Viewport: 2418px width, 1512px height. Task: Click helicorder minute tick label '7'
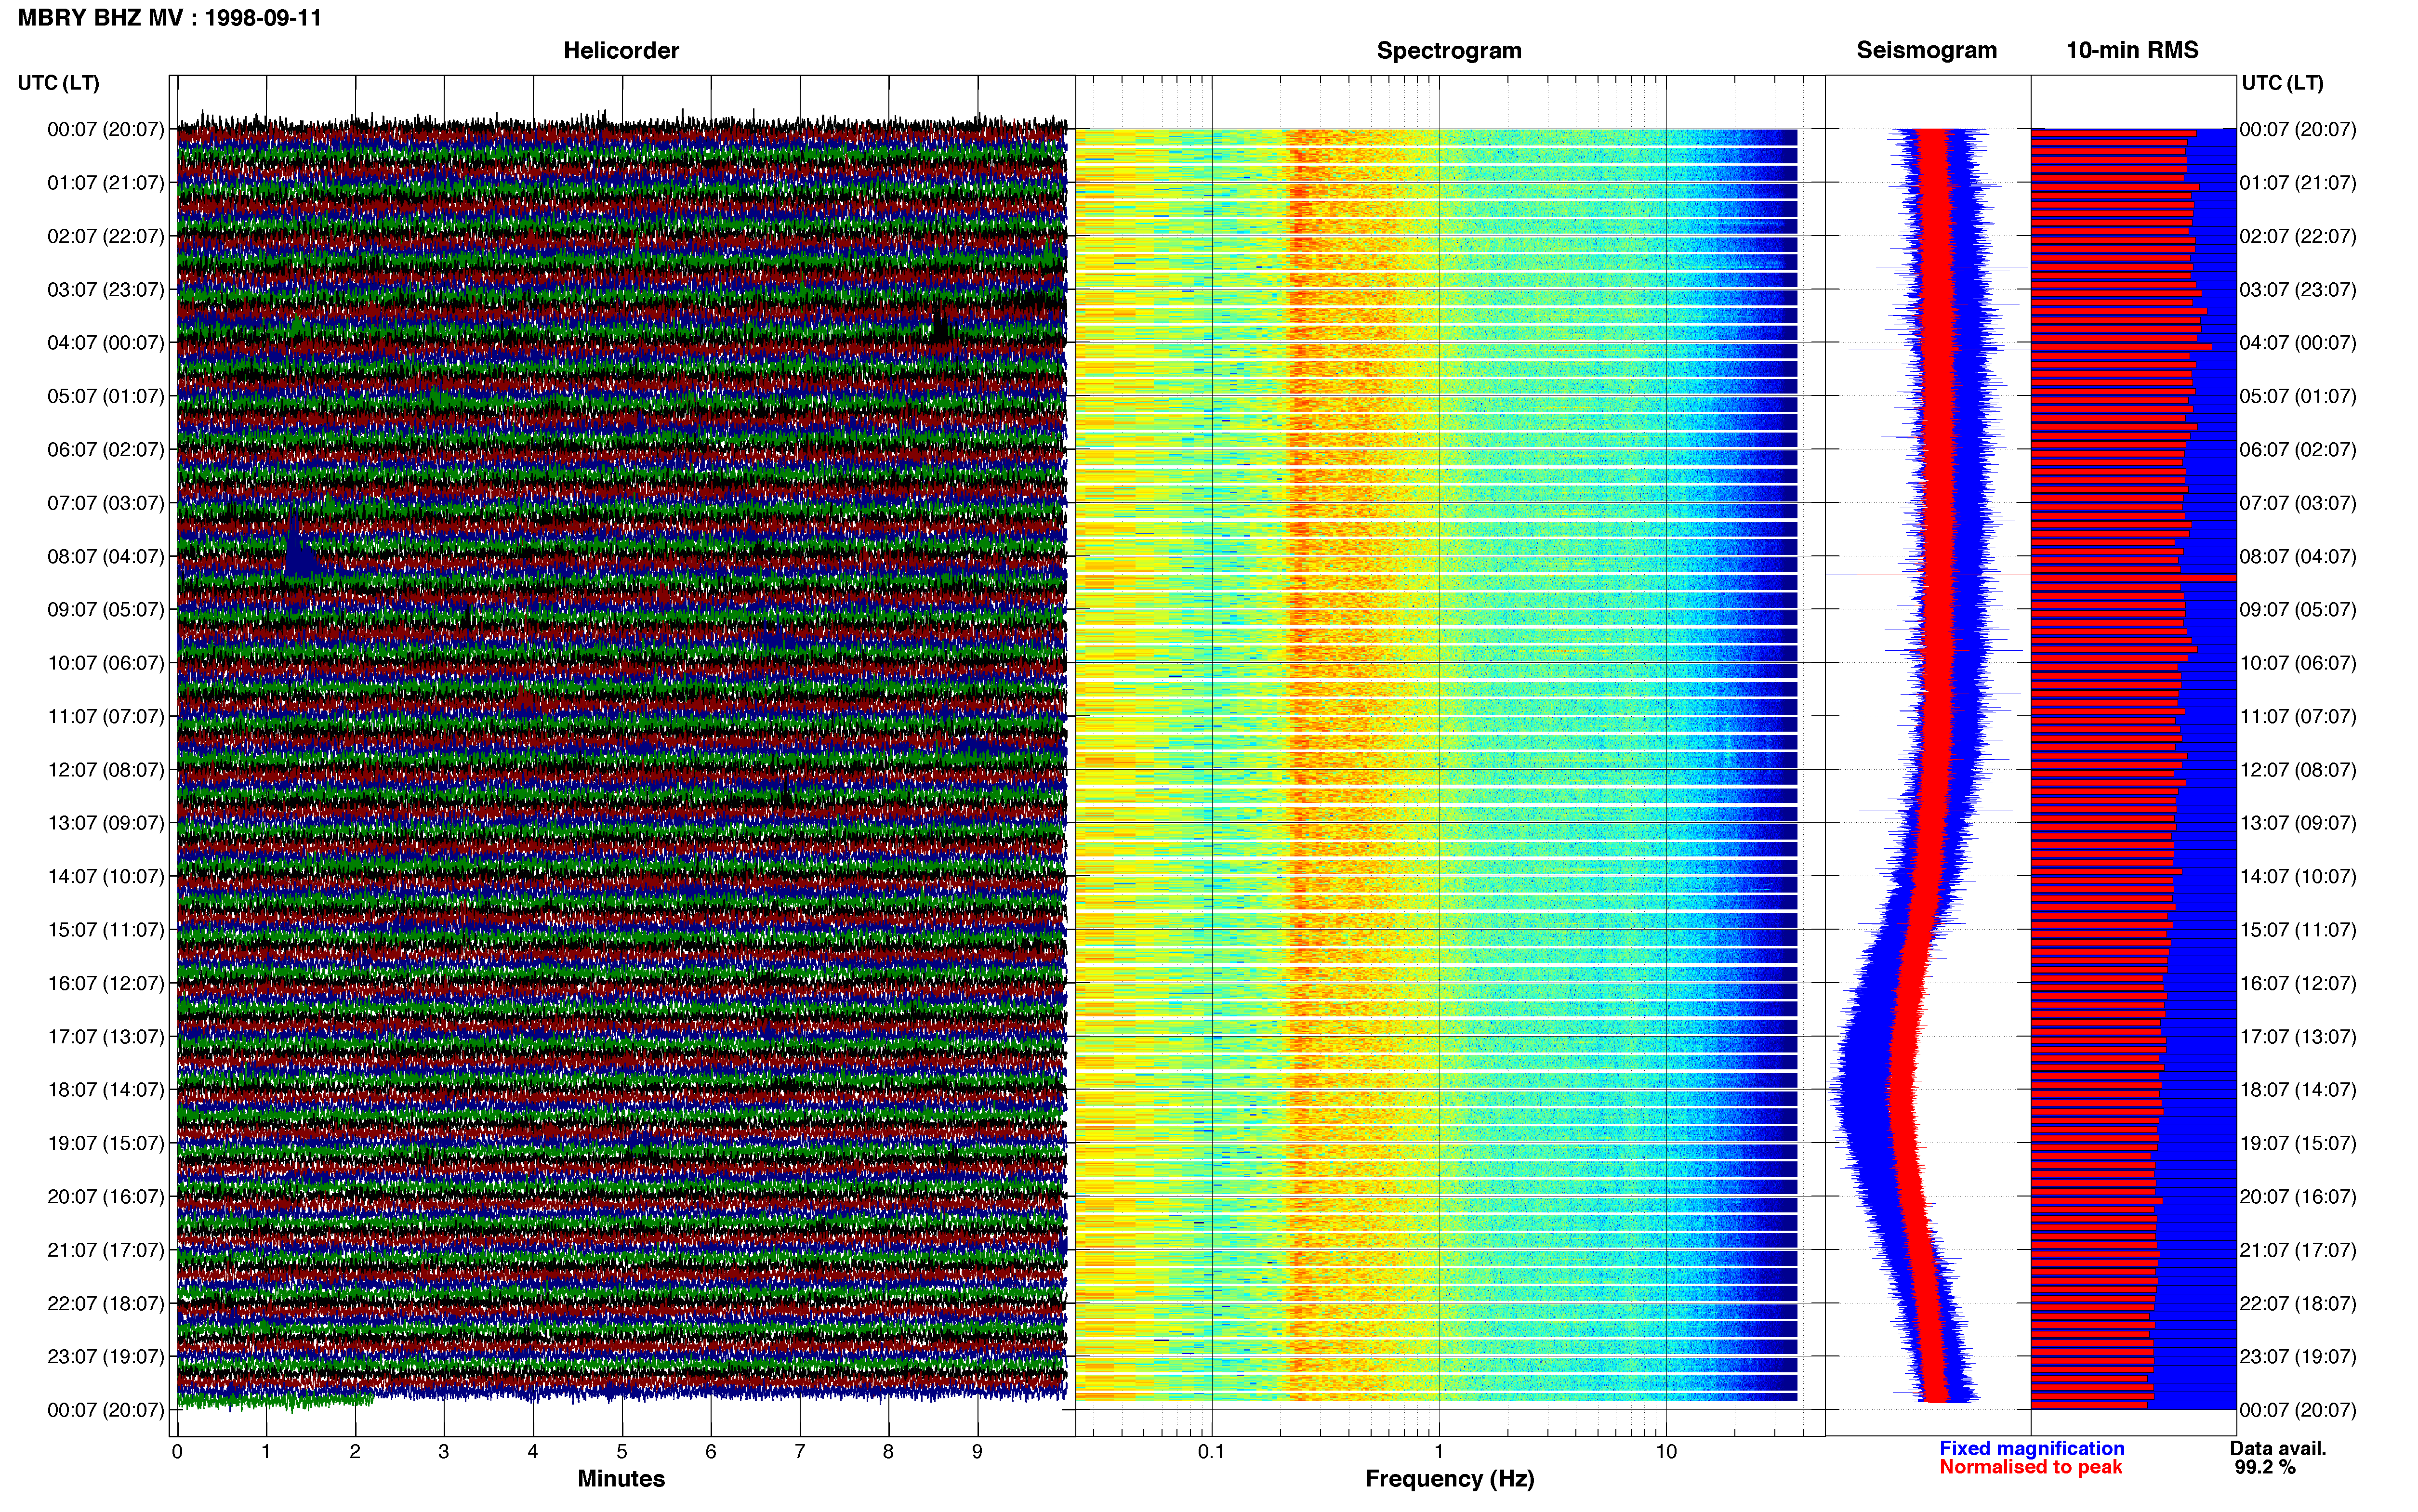point(800,1452)
